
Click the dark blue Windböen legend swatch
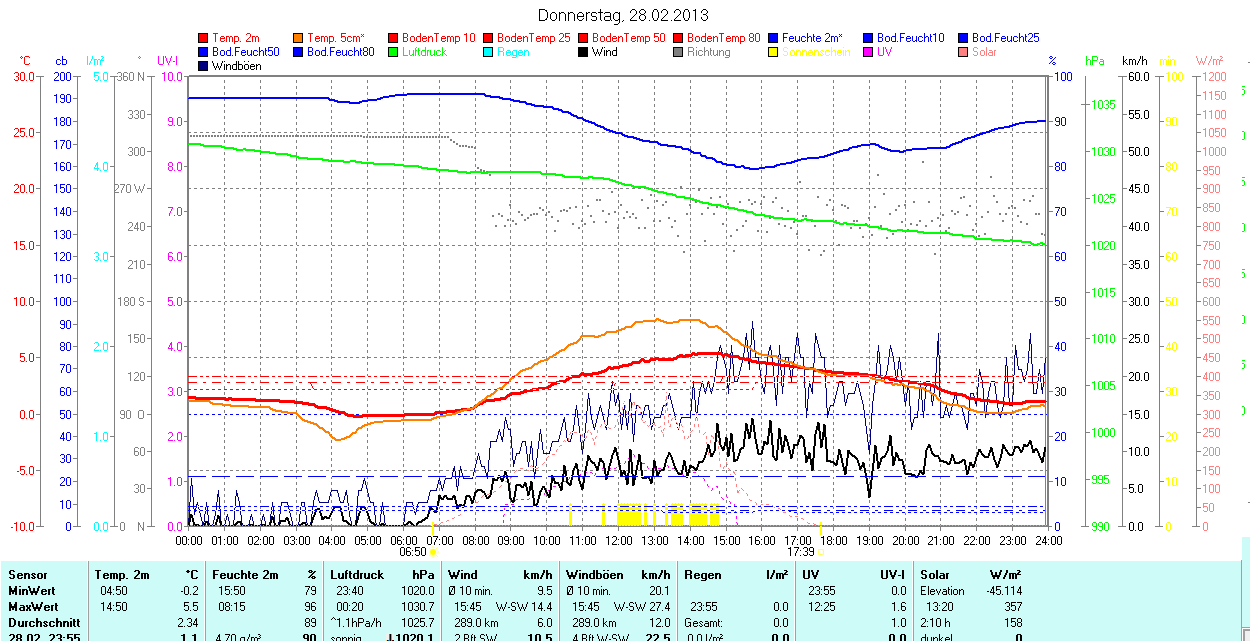(x=204, y=66)
